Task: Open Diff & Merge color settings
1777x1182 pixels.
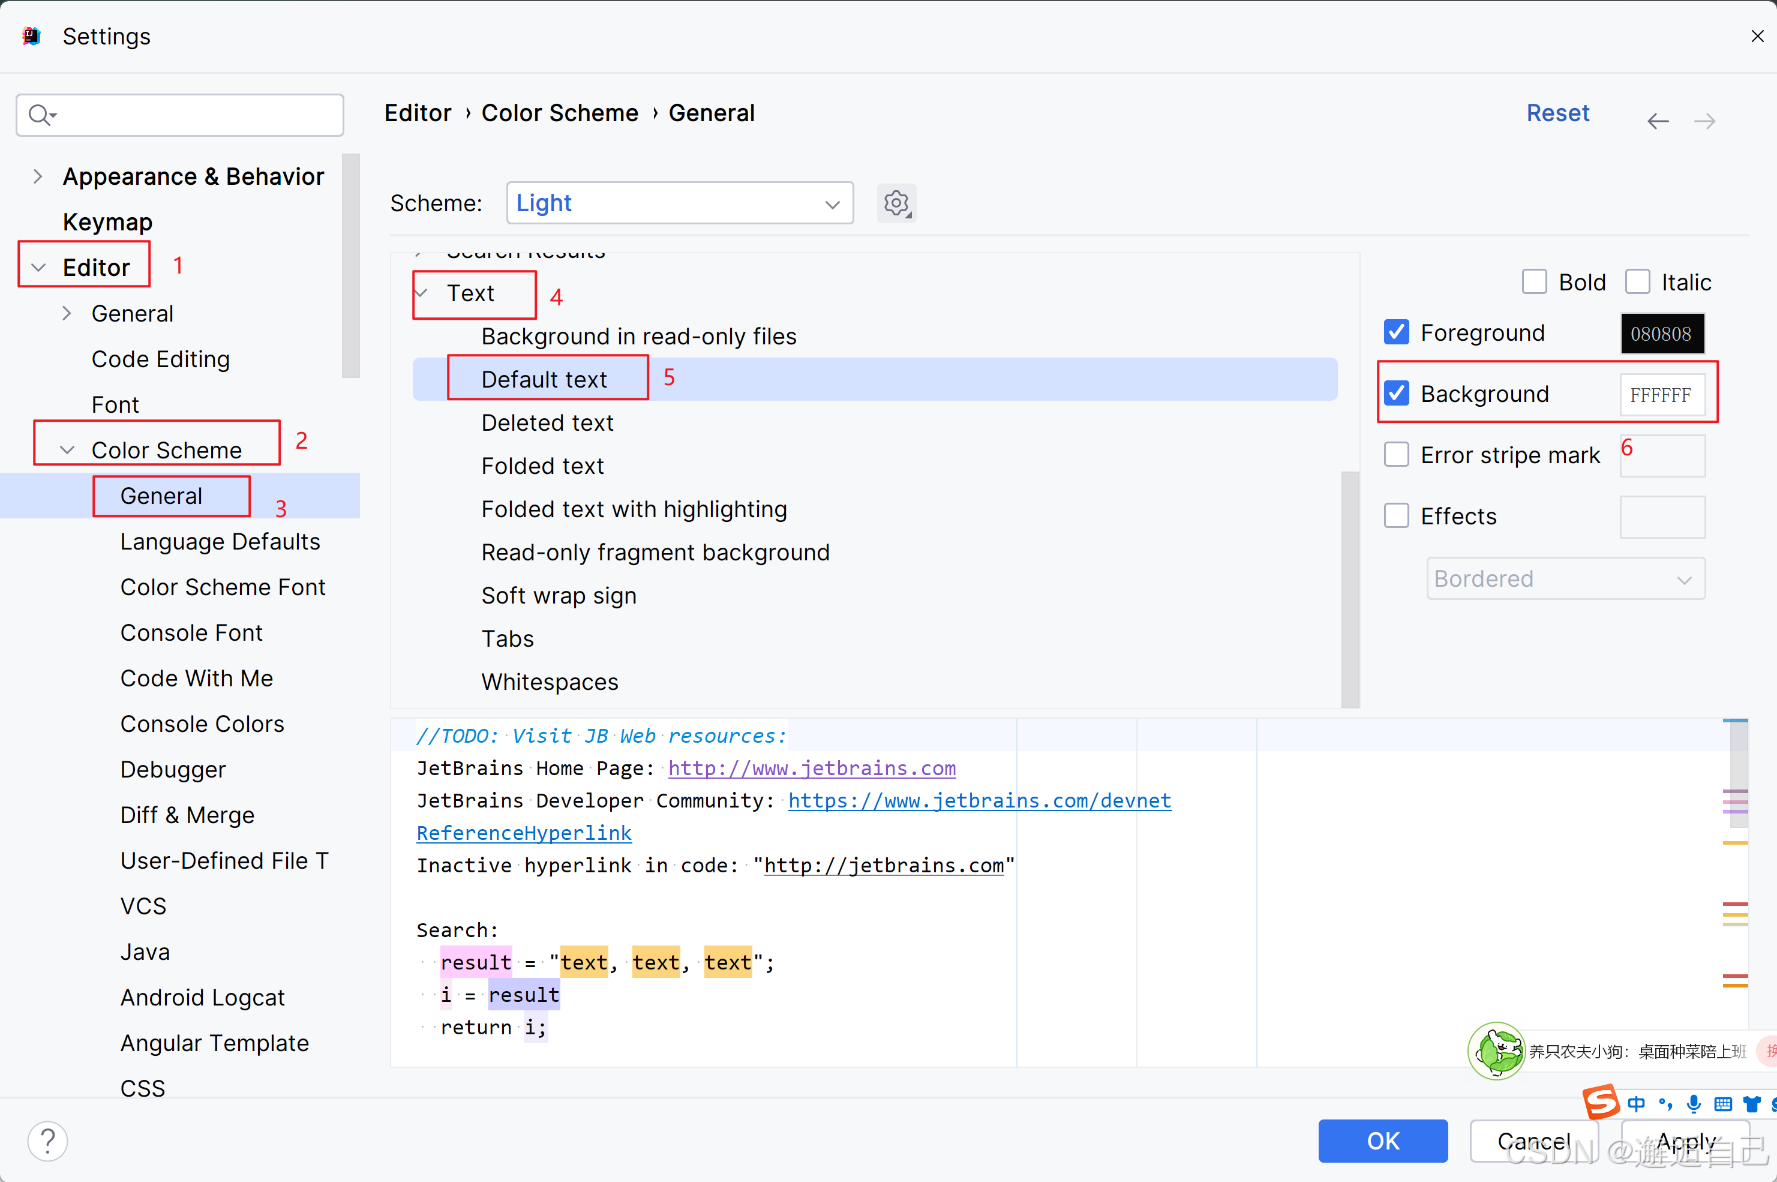Action: click(187, 815)
